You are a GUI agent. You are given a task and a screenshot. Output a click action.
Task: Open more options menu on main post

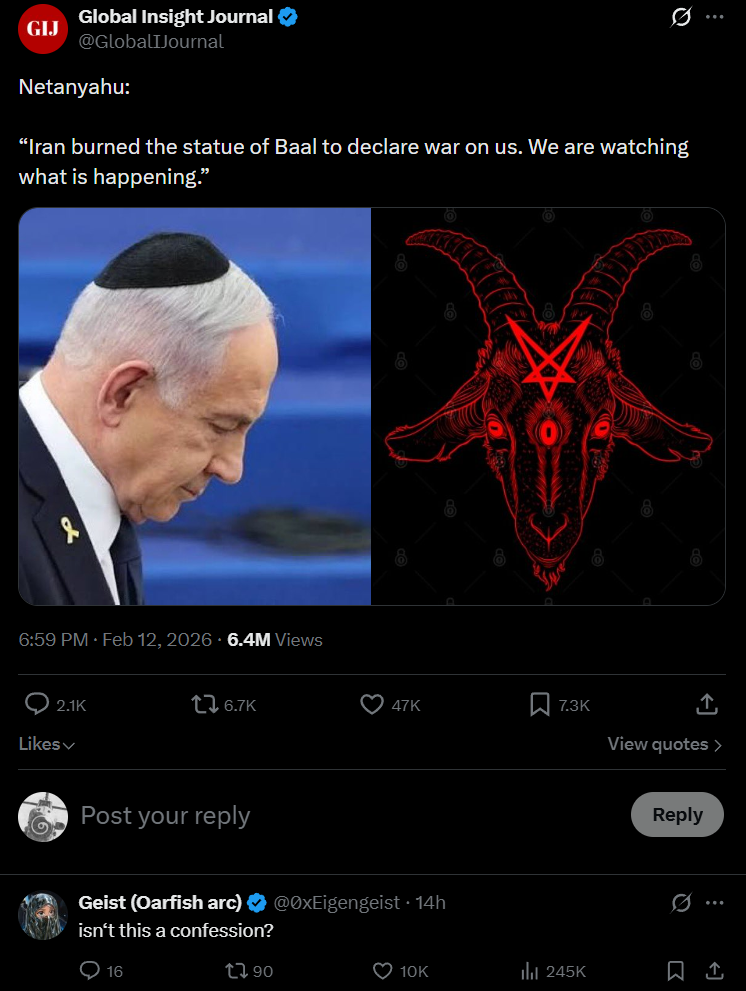click(714, 17)
